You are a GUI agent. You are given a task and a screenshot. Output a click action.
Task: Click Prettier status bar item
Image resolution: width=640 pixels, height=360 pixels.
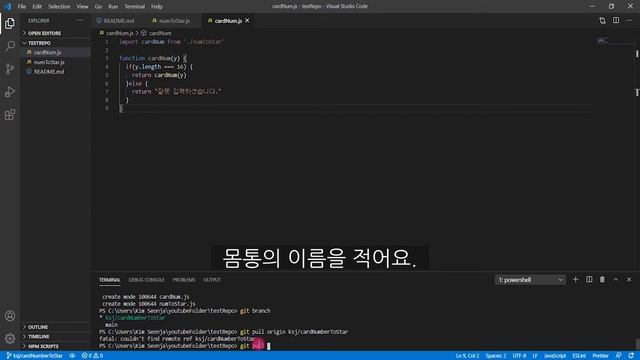(600, 356)
